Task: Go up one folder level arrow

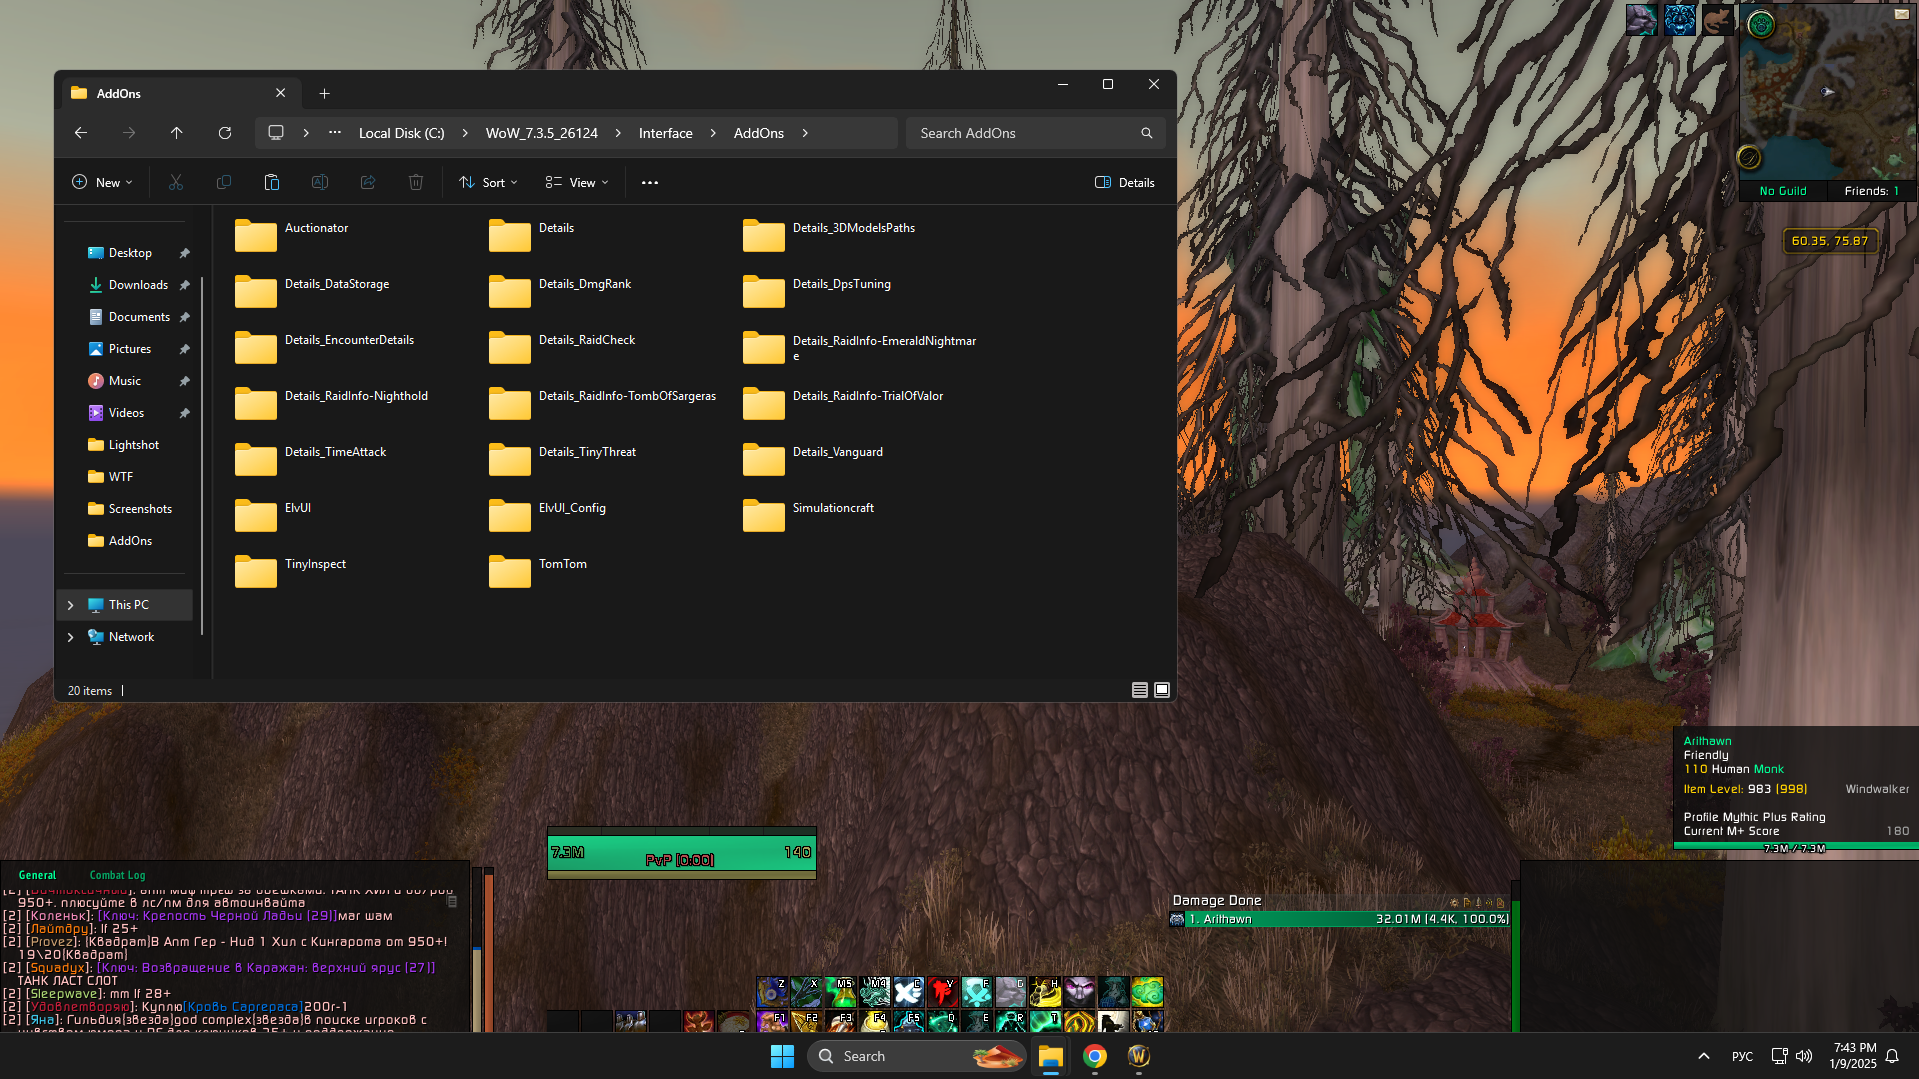Action: (177, 133)
